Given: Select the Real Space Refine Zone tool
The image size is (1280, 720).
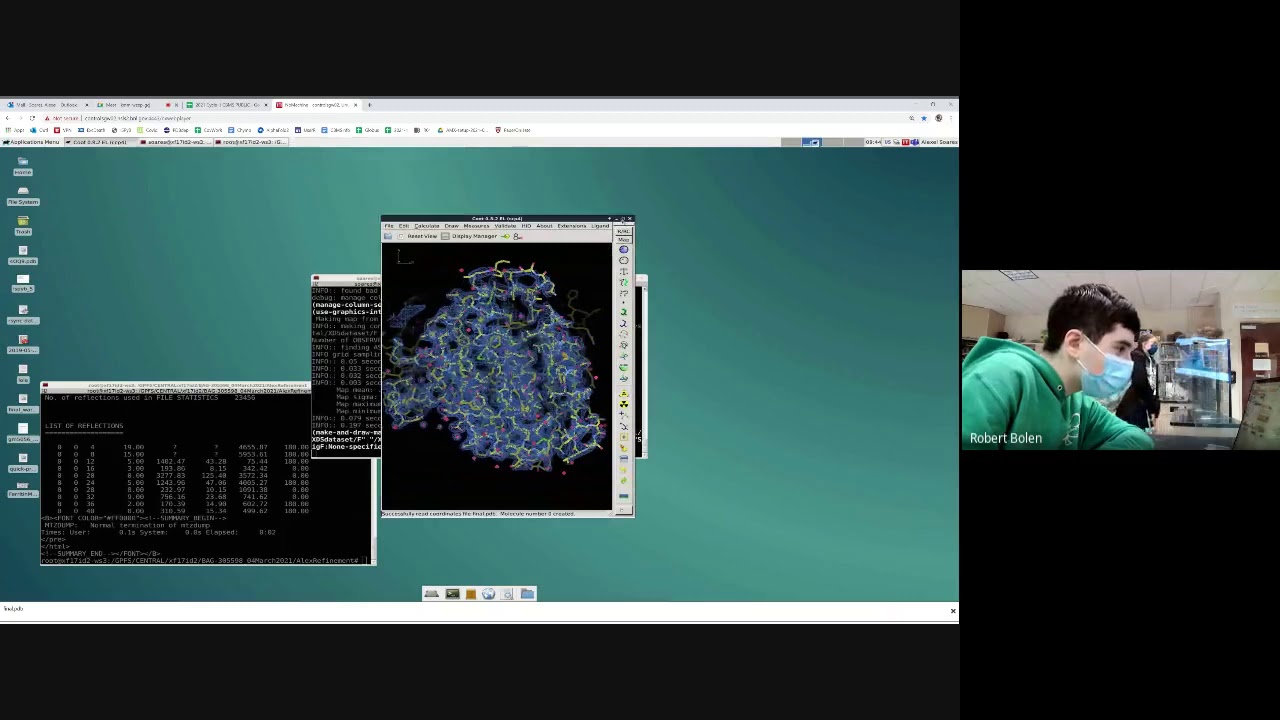Looking at the screenshot, I should pos(624,249).
